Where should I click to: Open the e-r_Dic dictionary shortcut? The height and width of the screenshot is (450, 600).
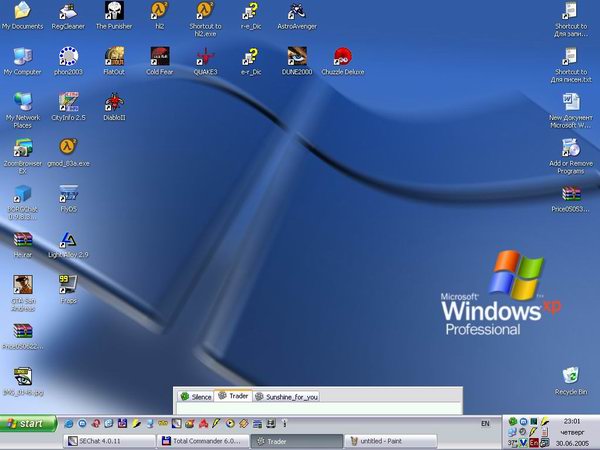tap(251, 61)
